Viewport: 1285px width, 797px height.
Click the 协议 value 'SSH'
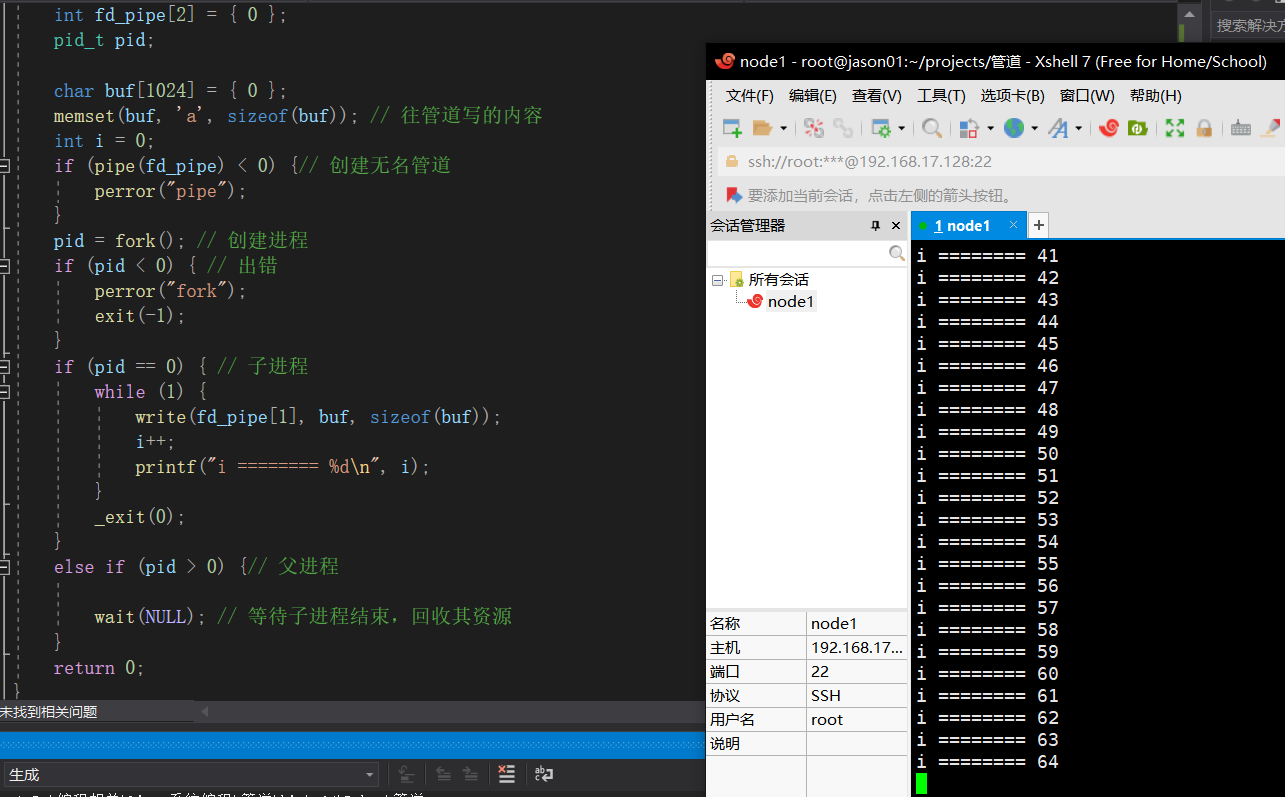click(x=857, y=696)
